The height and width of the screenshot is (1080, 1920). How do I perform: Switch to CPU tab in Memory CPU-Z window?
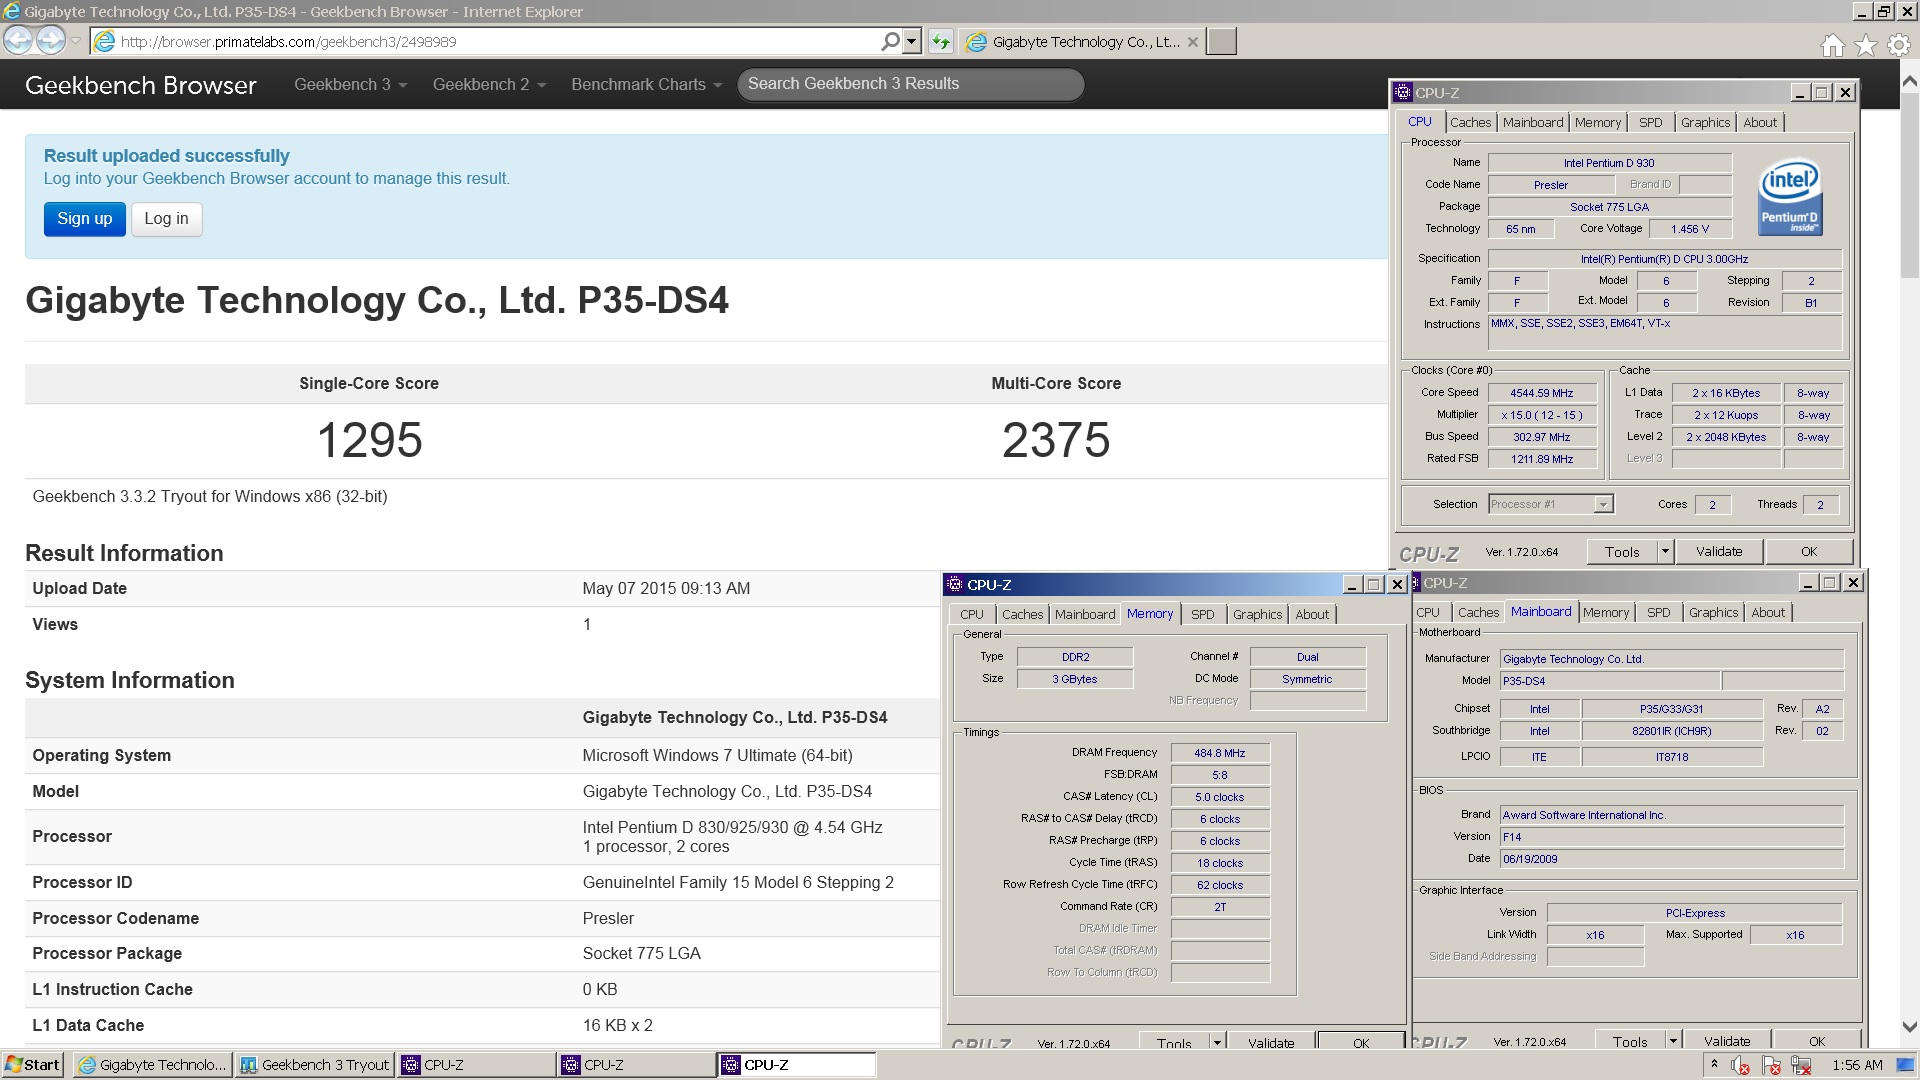[971, 614]
